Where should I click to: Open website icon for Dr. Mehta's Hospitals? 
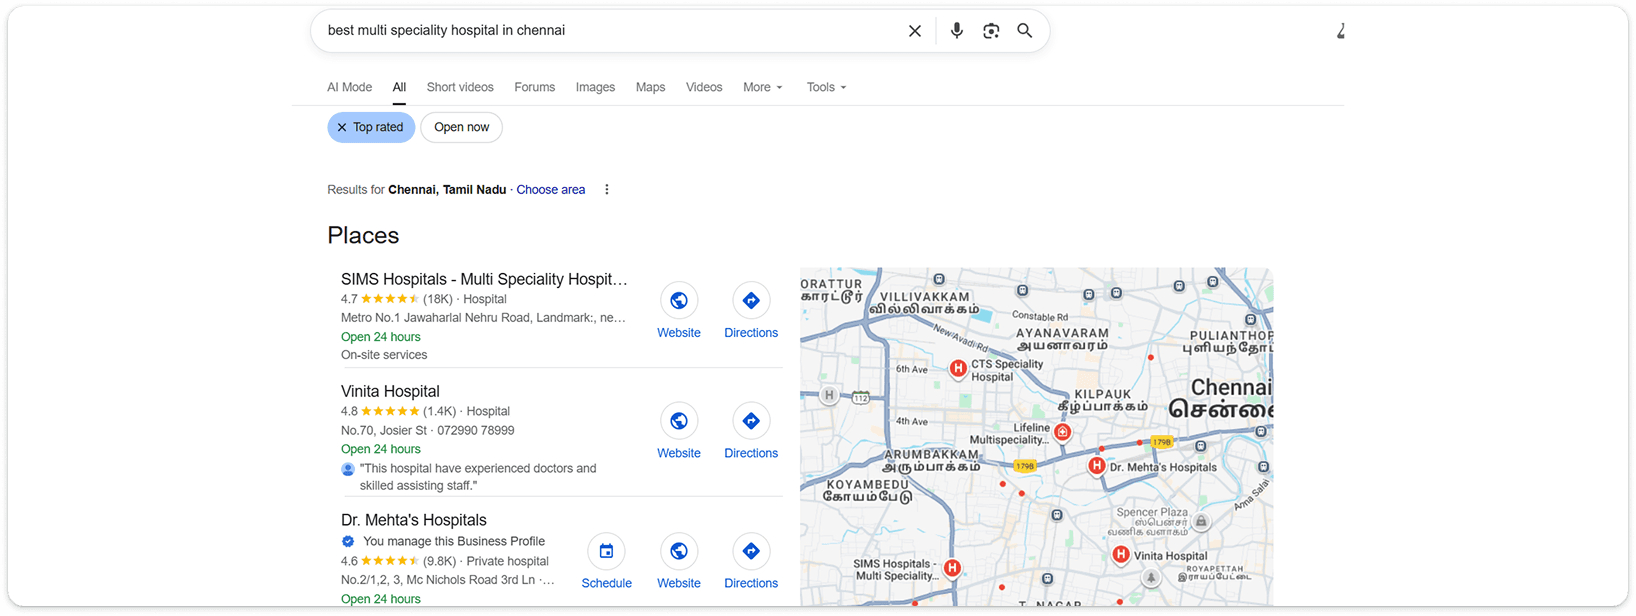point(679,551)
